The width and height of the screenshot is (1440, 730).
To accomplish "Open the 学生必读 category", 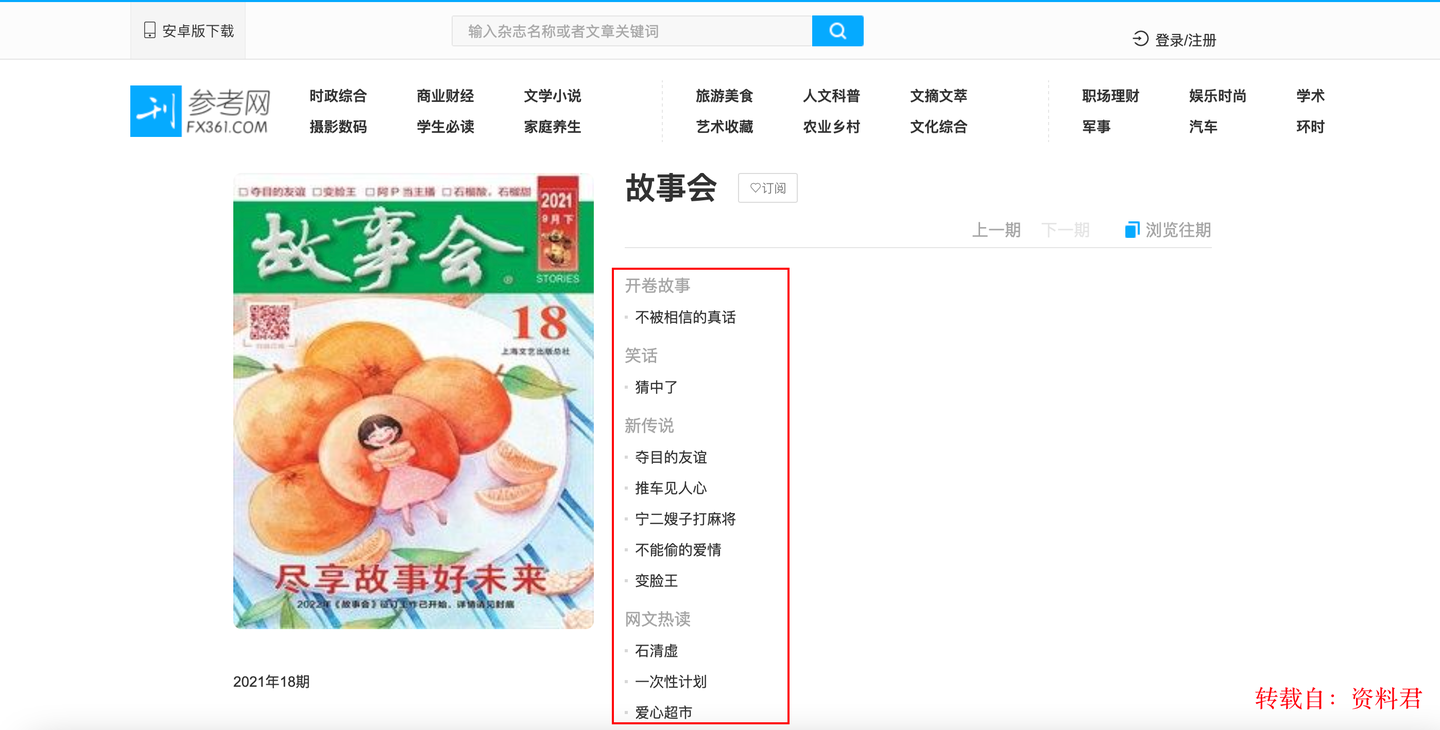I will pos(445,127).
